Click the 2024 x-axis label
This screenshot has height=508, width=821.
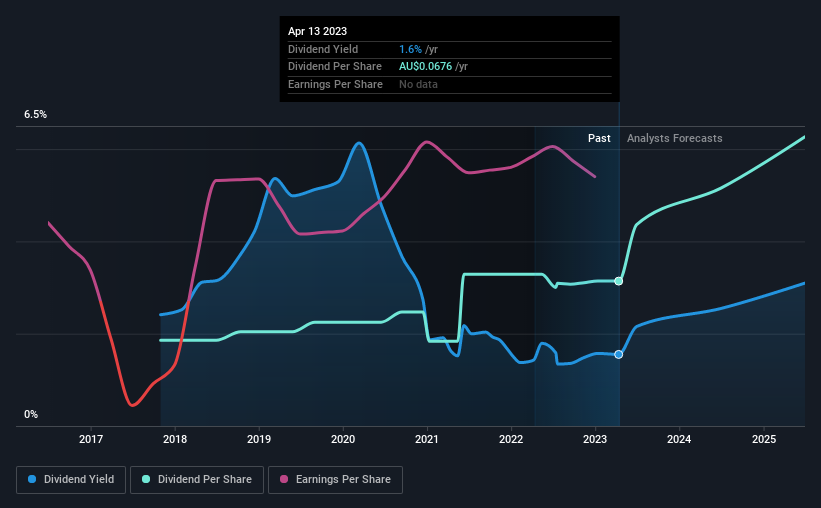(679, 439)
